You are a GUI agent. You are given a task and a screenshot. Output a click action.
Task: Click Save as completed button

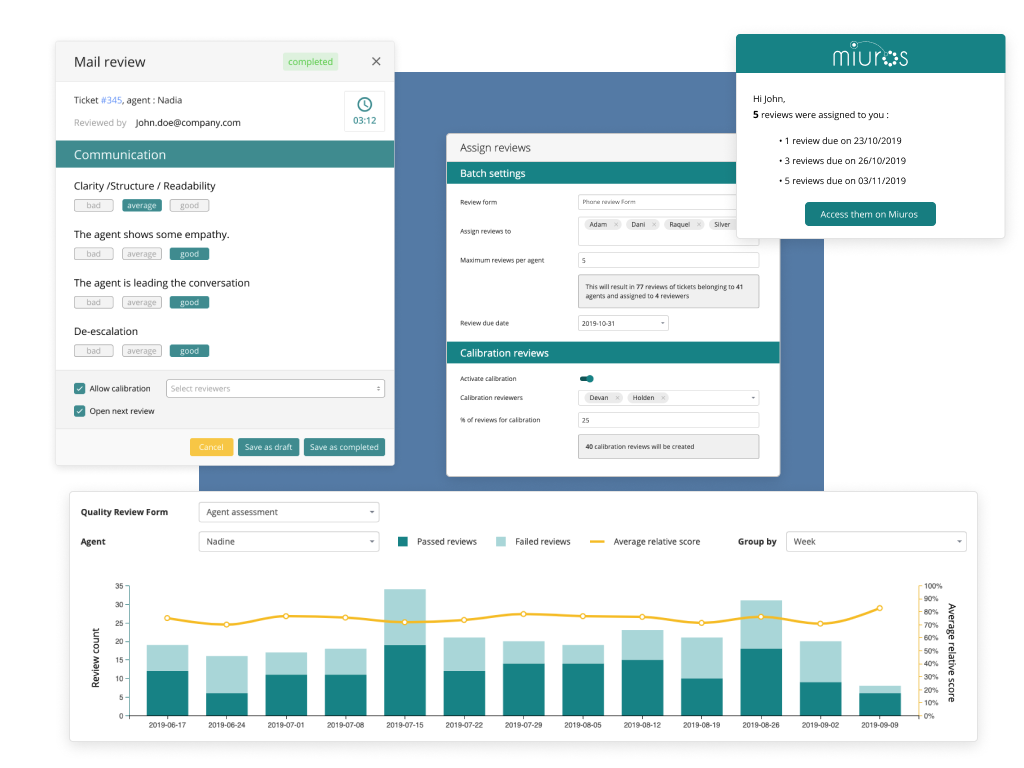344,447
